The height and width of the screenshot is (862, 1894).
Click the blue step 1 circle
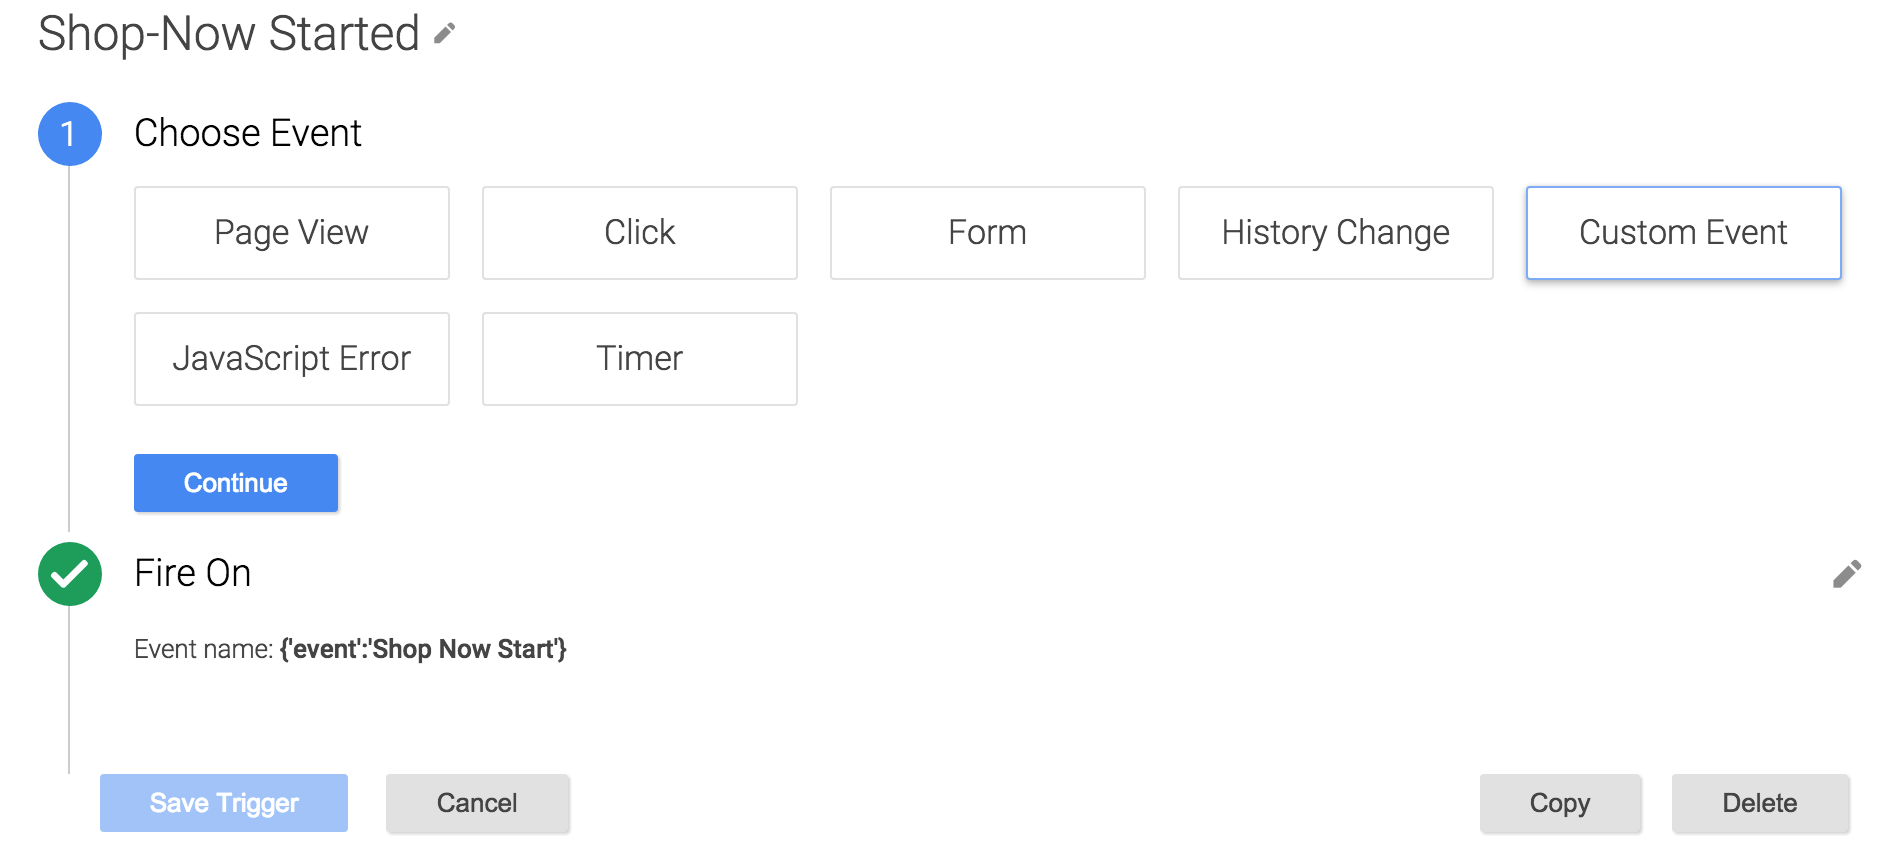[x=69, y=134]
